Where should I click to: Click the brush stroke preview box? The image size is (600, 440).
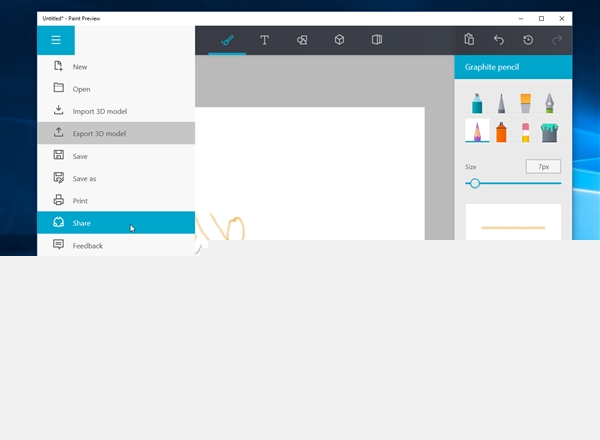[513, 222]
